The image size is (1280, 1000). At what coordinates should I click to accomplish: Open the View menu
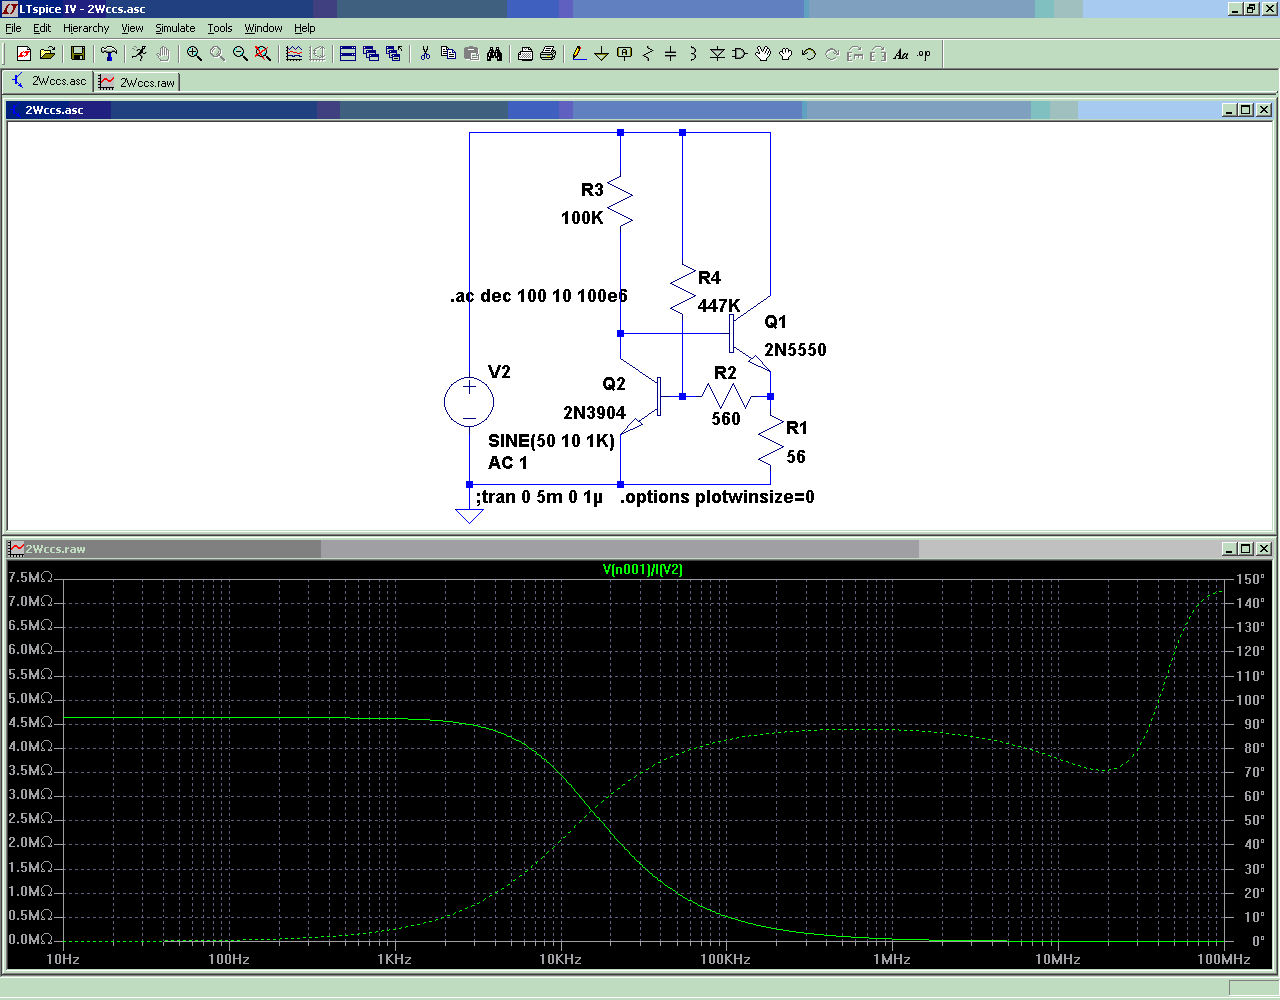pos(132,28)
